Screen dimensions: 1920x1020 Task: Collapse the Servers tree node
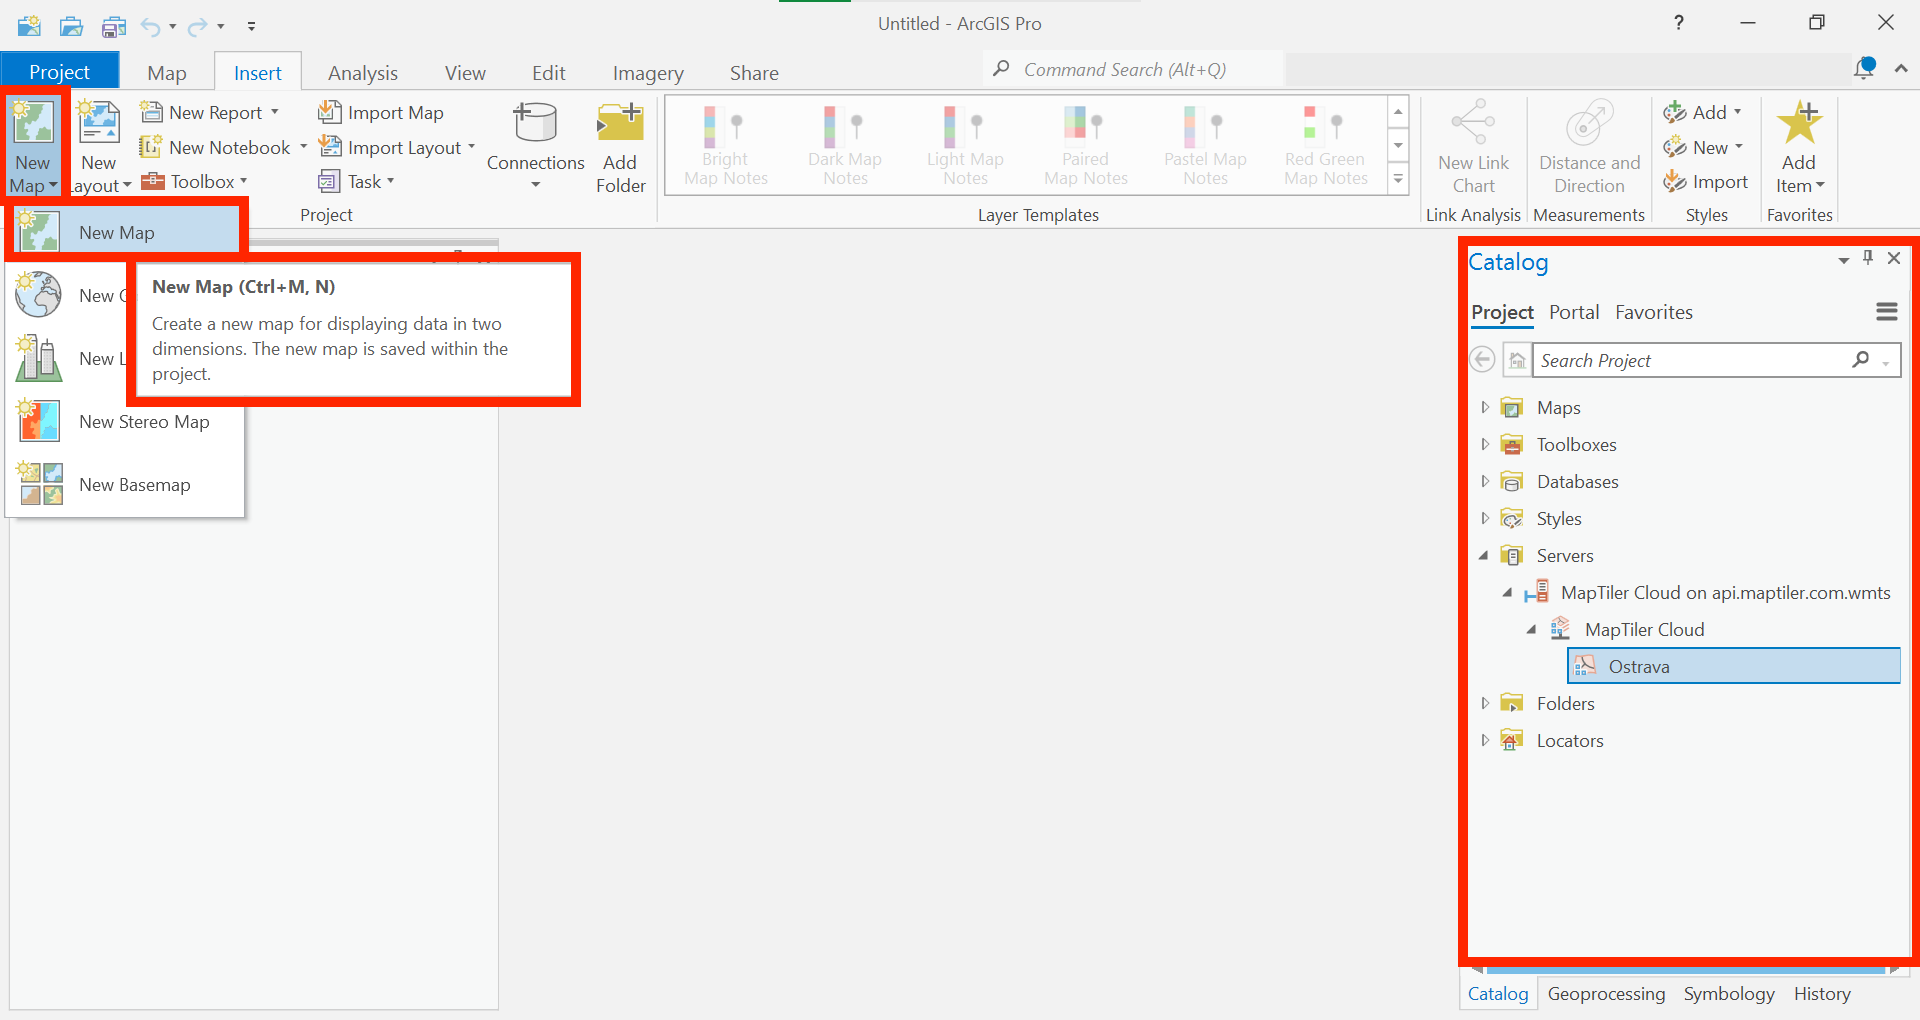[1484, 556]
